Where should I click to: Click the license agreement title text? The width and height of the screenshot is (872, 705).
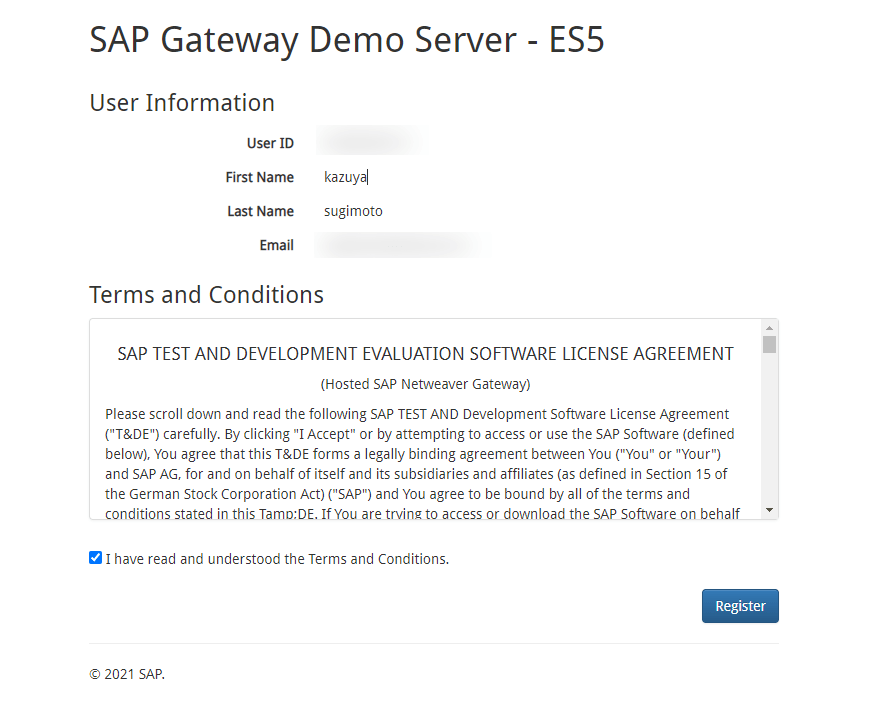425,354
